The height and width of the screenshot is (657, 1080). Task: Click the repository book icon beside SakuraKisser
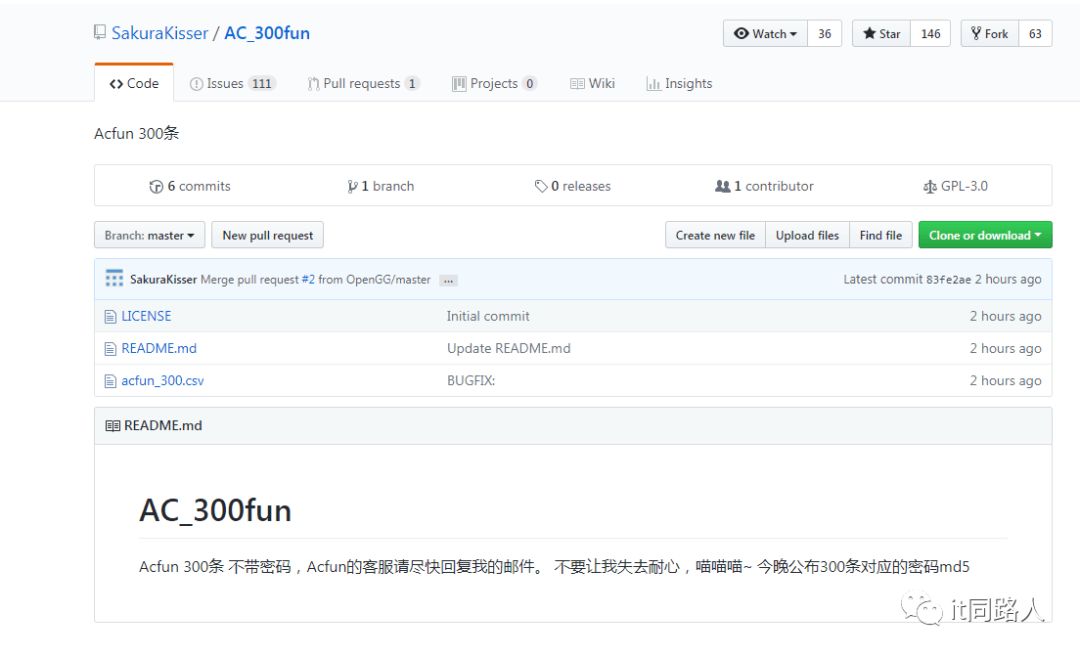click(x=100, y=32)
